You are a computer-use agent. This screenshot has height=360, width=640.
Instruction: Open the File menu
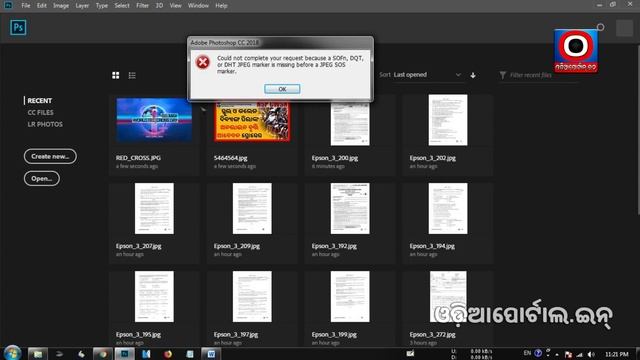point(26,6)
